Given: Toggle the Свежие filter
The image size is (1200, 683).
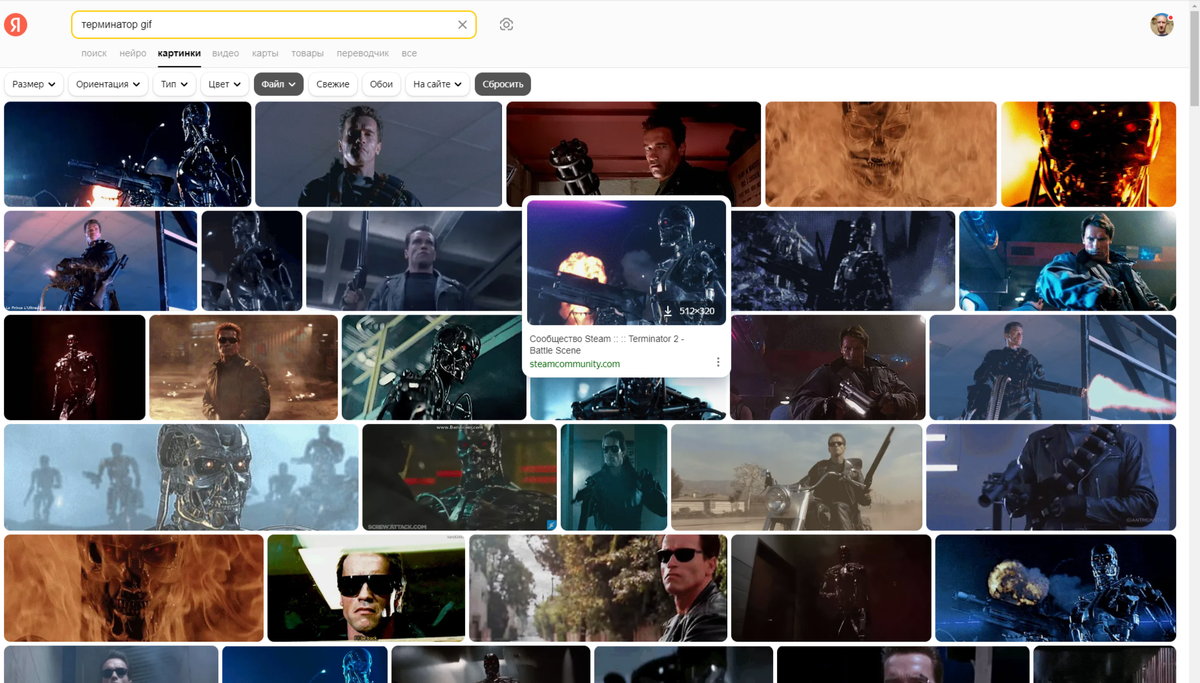Looking at the screenshot, I should (333, 85).
